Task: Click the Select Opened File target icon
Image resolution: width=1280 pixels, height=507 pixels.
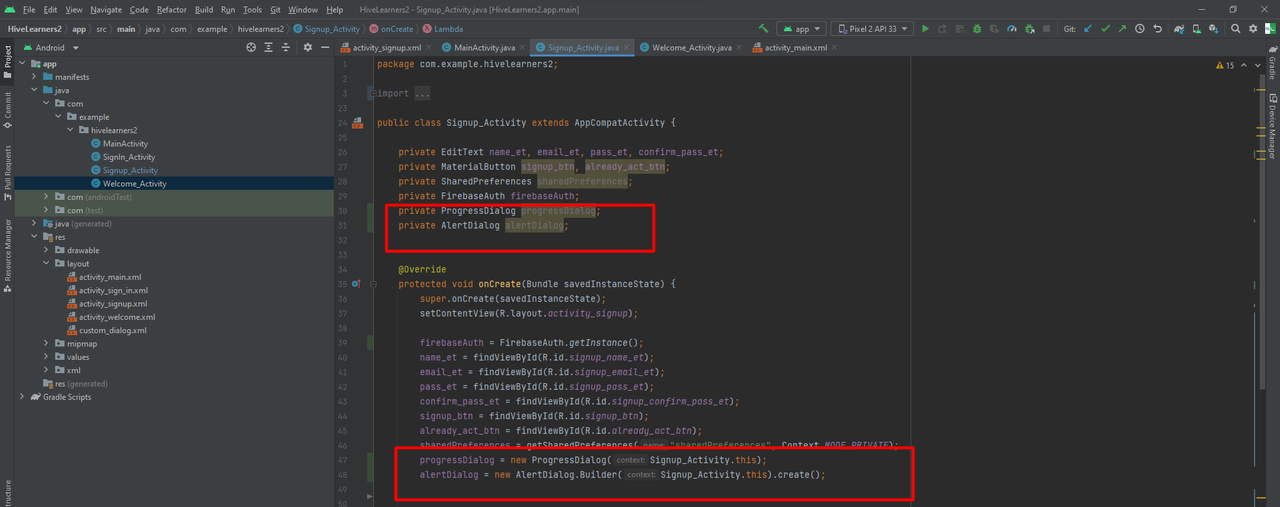Action: point(251,47)
